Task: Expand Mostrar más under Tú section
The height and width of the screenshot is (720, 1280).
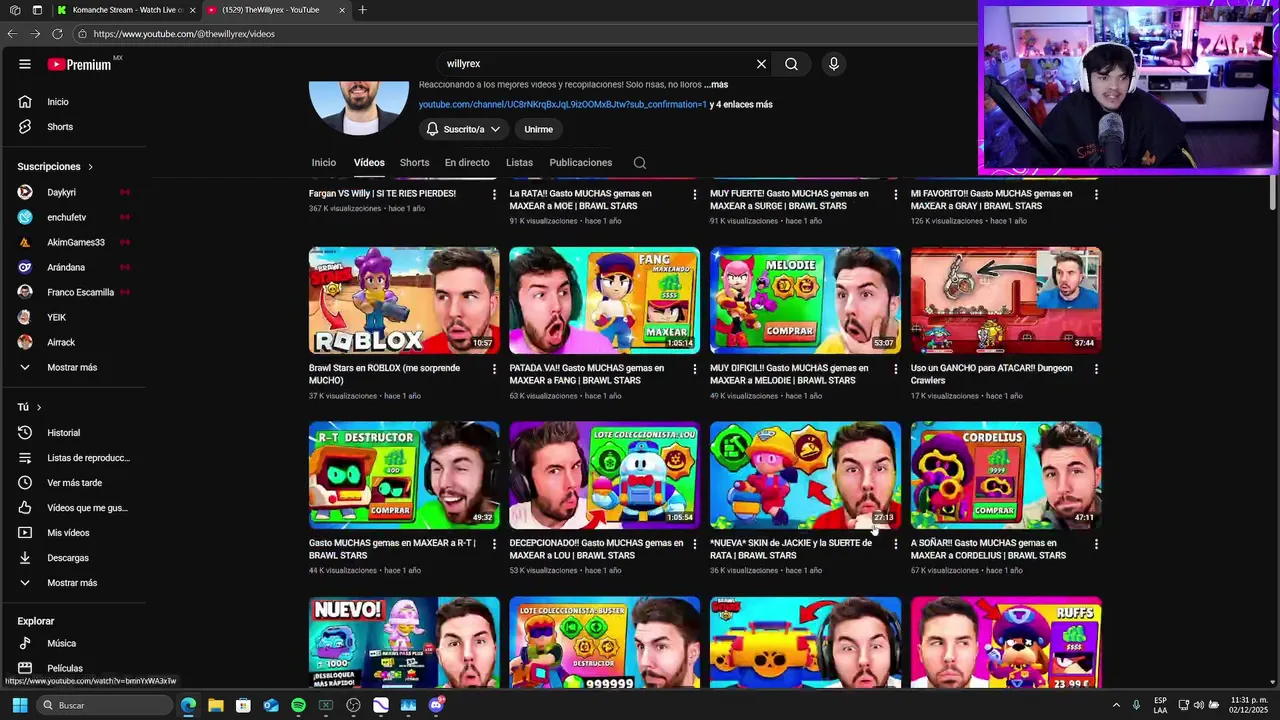Action: click(71, 583)
